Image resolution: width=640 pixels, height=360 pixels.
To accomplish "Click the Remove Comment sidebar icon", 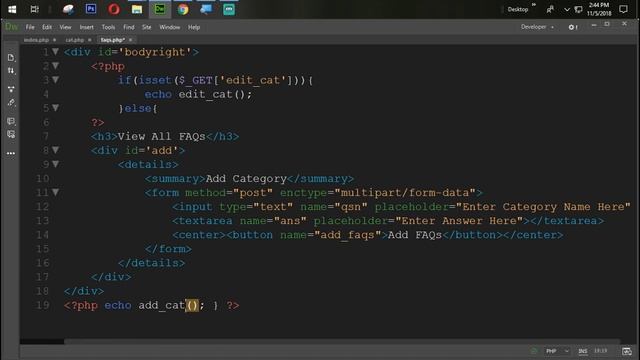I will click(x=11, y=134).
